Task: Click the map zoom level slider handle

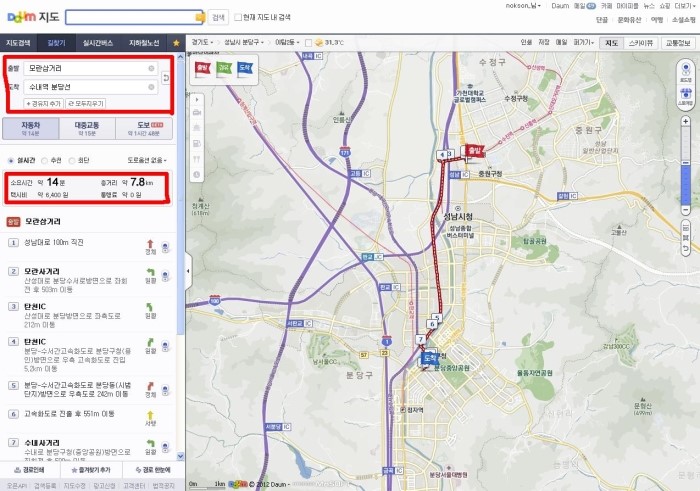Action: click(686, 164)
